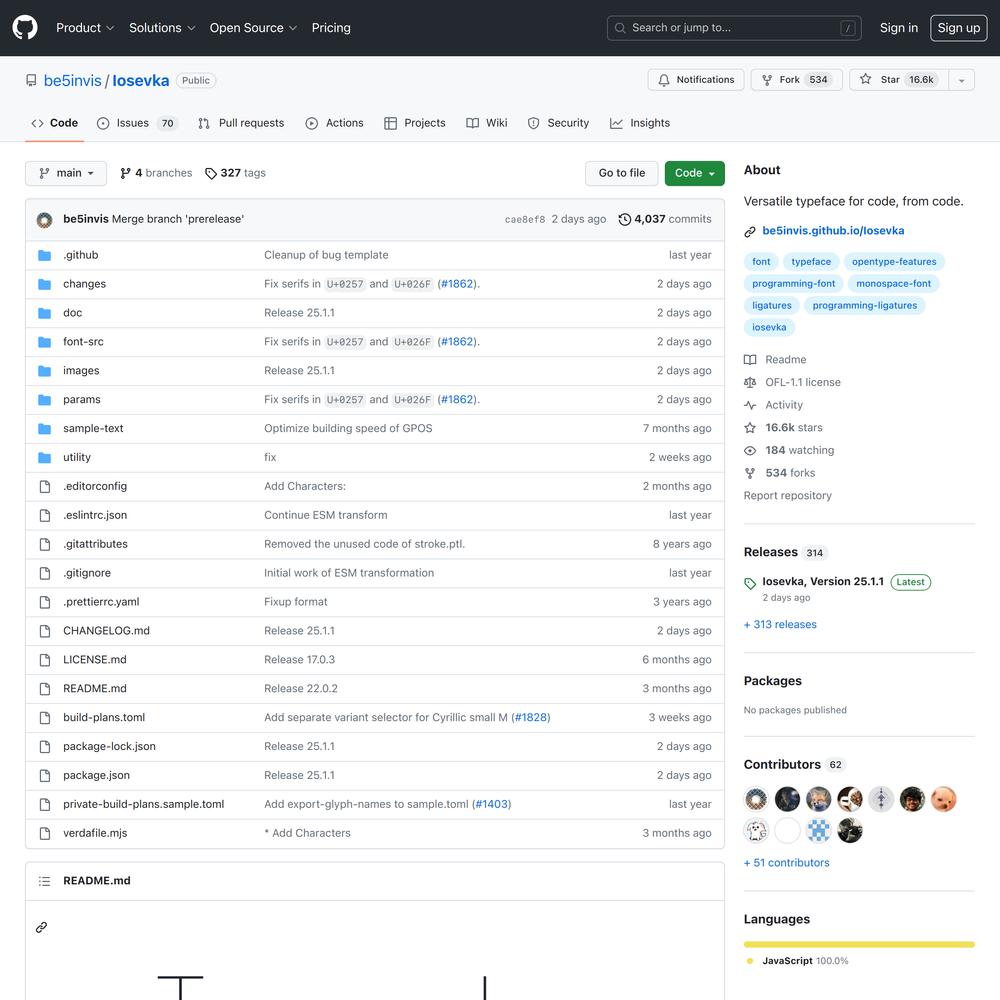Click the eye icon next to 184 watching
Image resolution: width=1000 pixels, height=1000 pixels.
[x=750, y=451]
